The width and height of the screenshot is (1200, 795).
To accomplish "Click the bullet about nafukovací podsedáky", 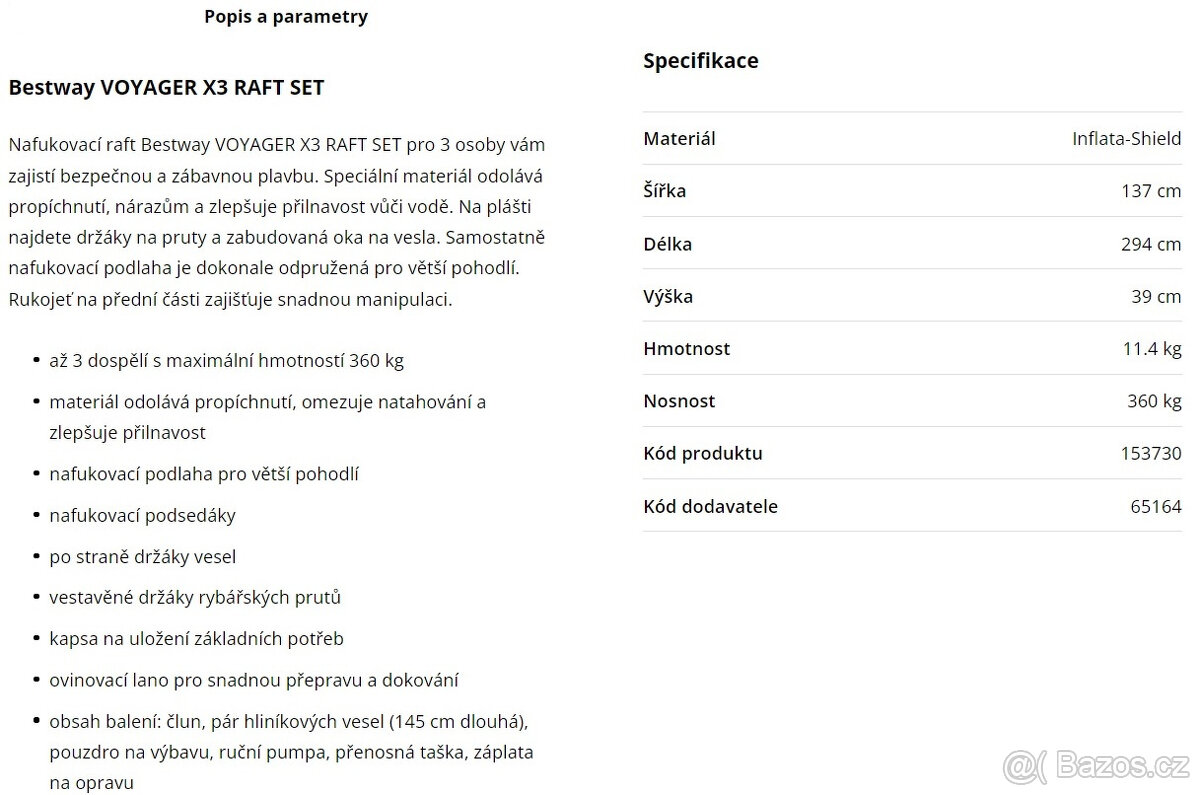I will [142, 516].
